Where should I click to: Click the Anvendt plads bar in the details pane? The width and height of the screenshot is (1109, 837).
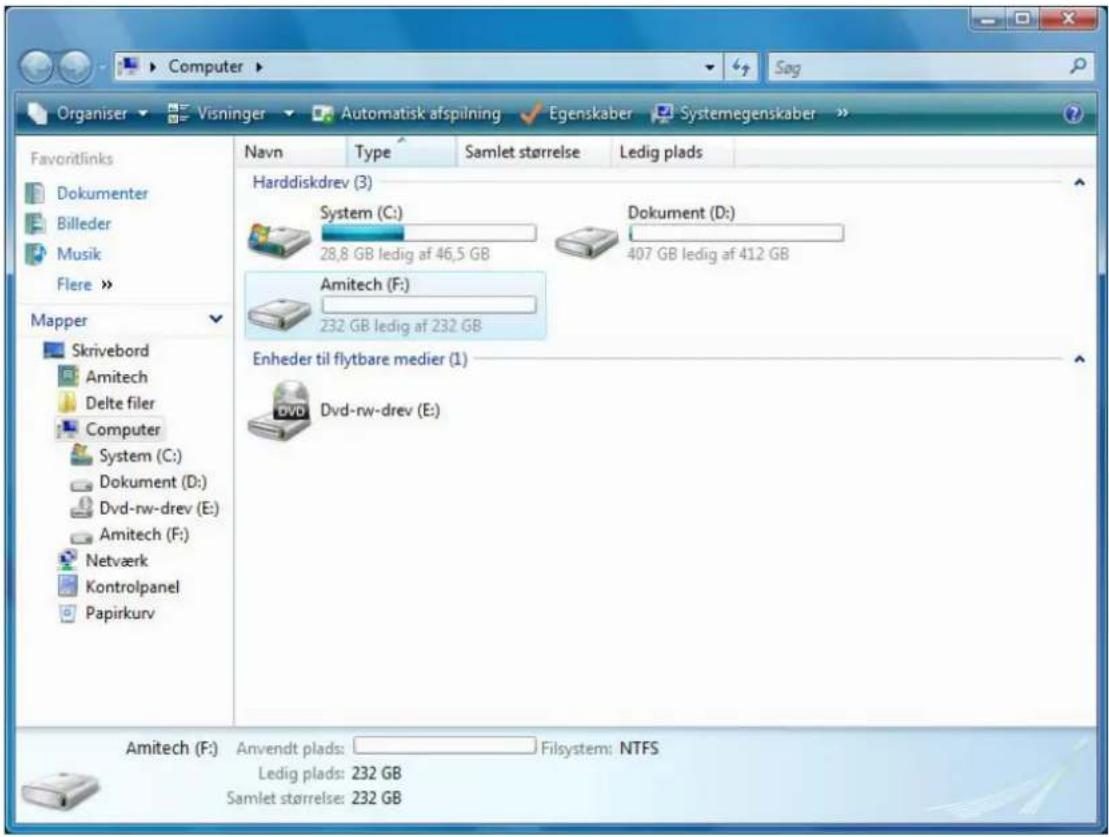click(x=445, y=746)
